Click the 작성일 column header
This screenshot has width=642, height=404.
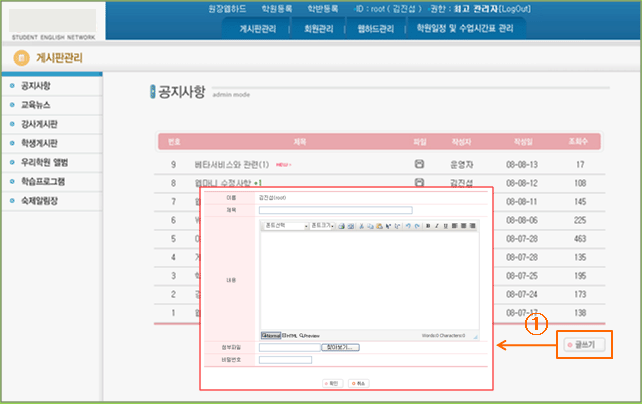[523, 142]
